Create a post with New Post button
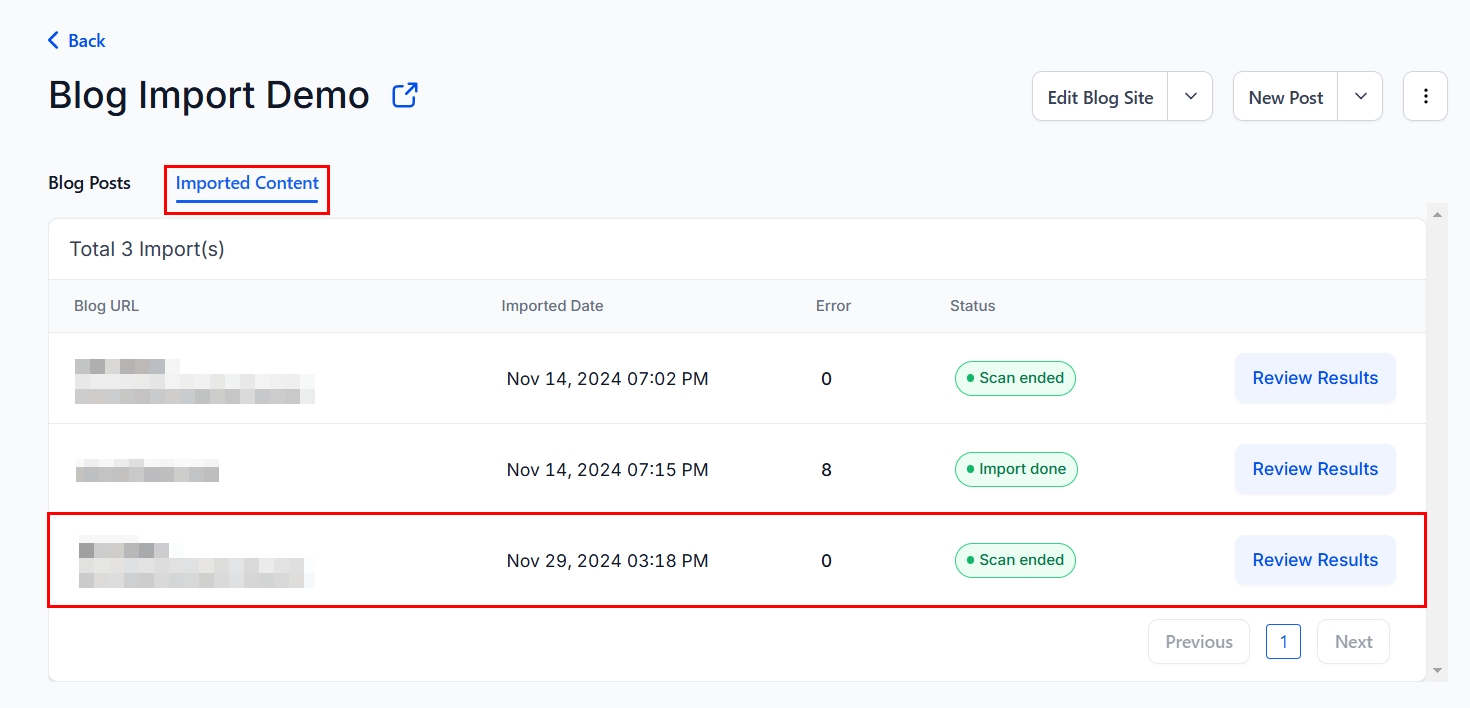Image resolution: width=1470 pixels, height=708 pixels. coord(1285,97)
